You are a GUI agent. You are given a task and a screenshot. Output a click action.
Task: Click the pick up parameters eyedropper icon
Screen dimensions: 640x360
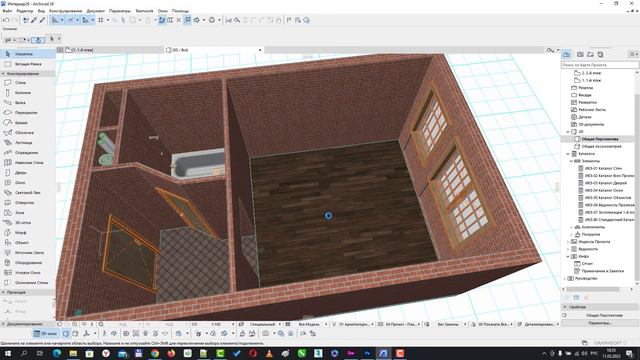click(x=34, y=20)
